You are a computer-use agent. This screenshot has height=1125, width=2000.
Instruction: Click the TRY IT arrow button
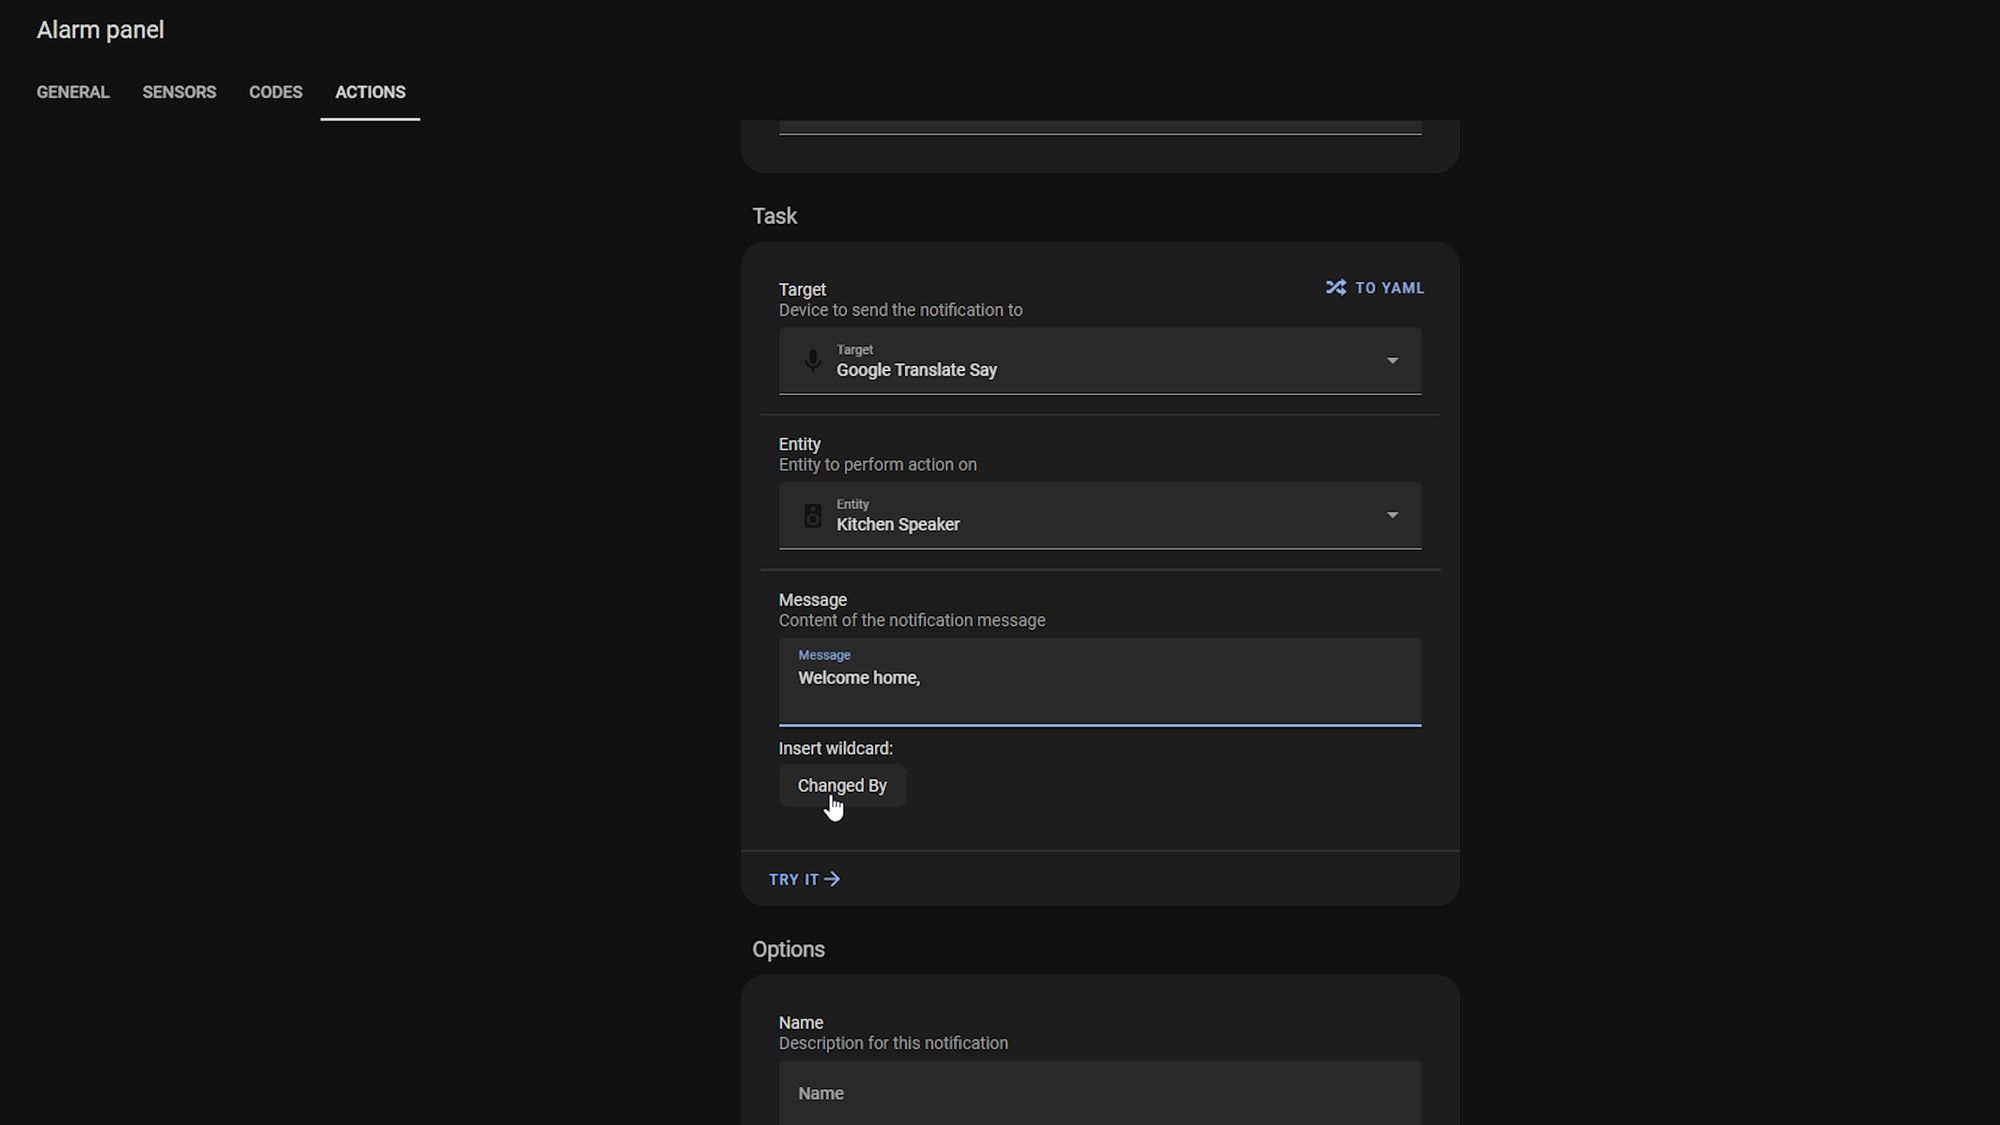click(805, 879)
